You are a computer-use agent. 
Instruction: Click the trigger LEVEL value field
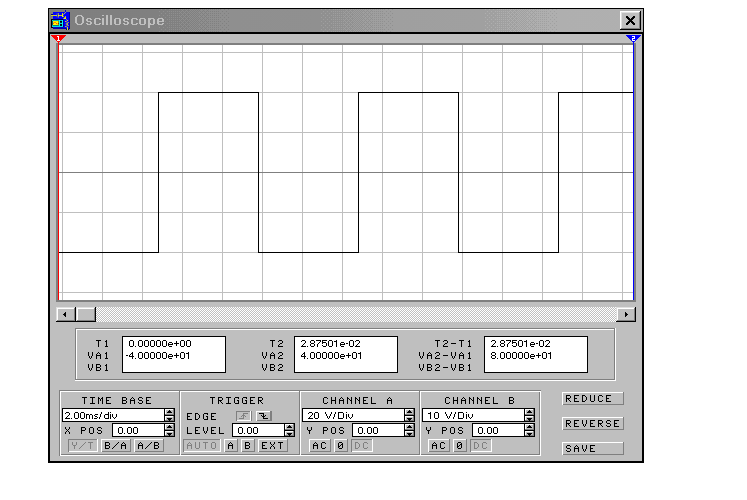pyautogui.click(x=258, y=430)
